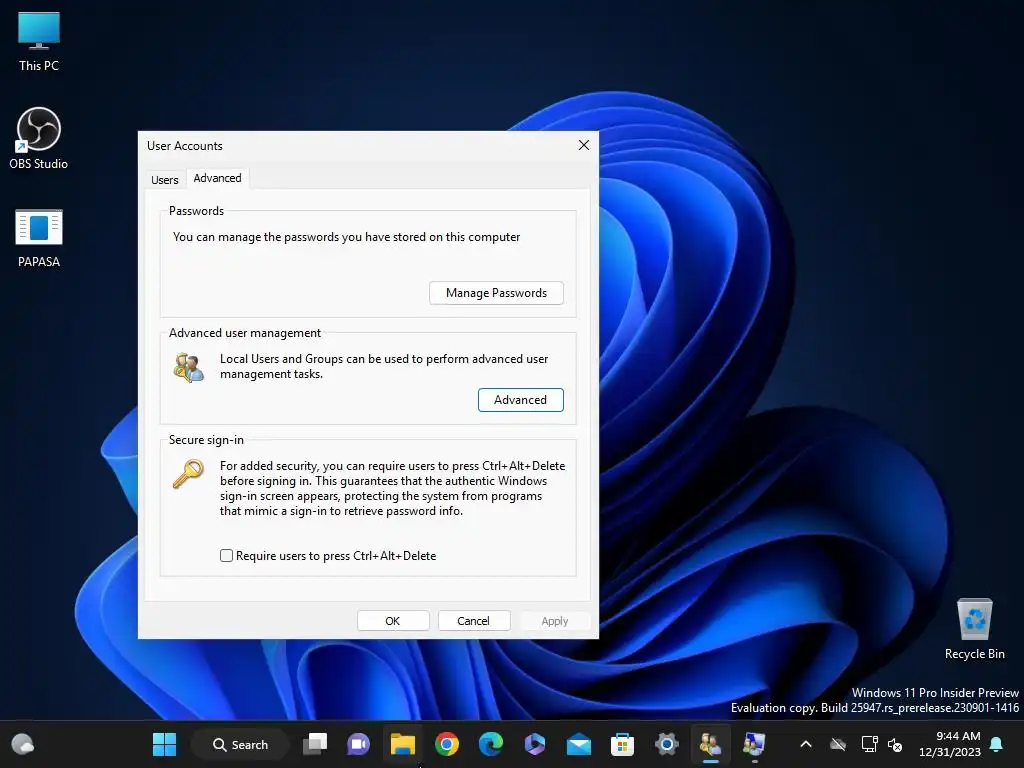
Task: Open the notification bell in the taskbar
Action: [997, 744]
